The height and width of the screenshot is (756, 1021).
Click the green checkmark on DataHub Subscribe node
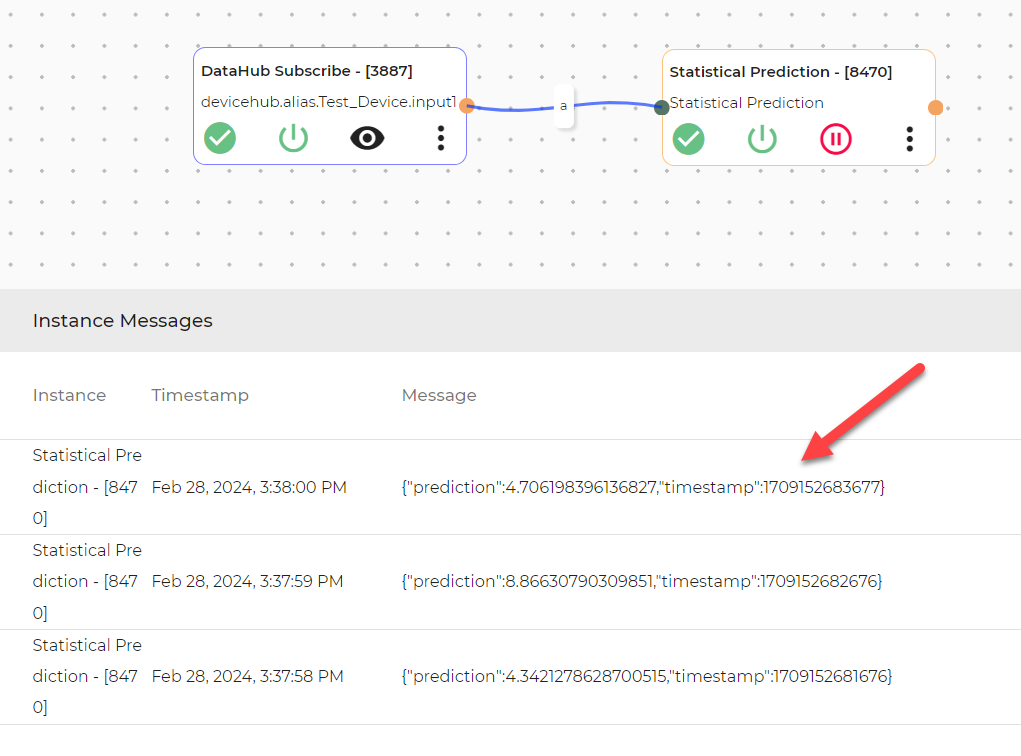(220, 138)
